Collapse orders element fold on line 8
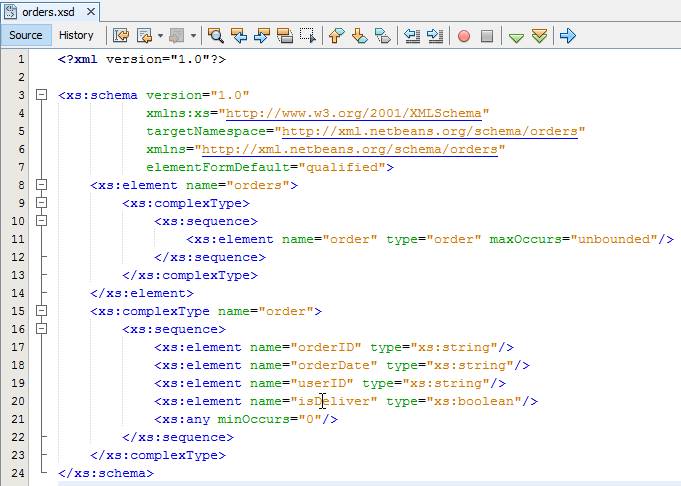This screenshot has width=681, height=486. pyautogui.click(x=41, y=185)
